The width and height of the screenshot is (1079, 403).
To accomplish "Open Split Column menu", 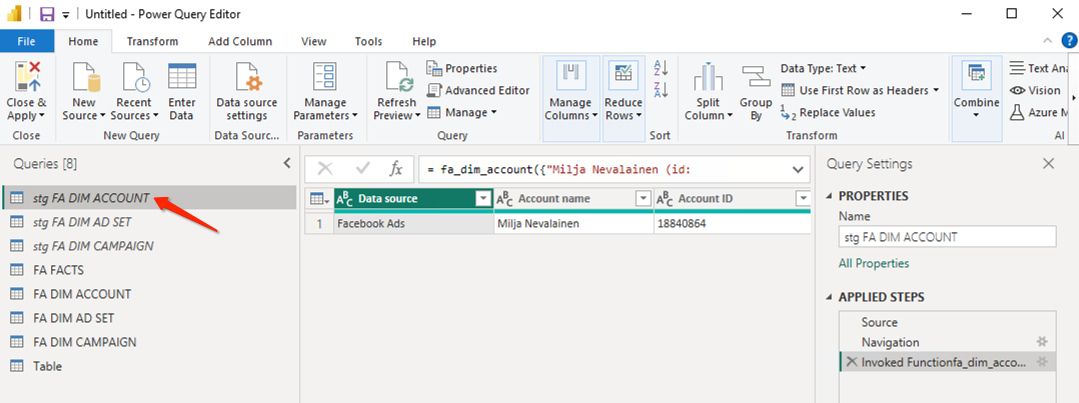I will click(x=709, y=91).
